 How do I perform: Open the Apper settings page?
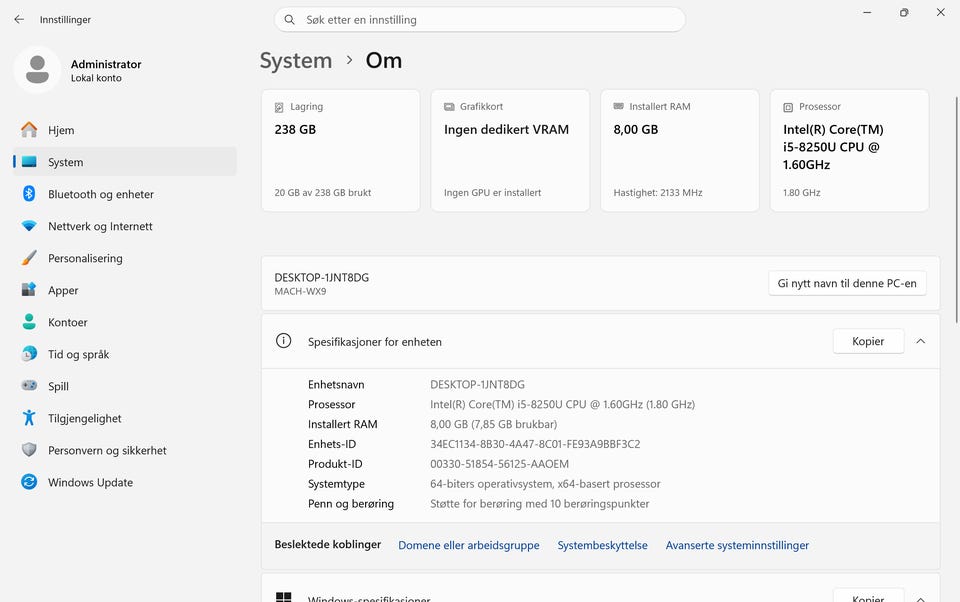coord(124,290)
